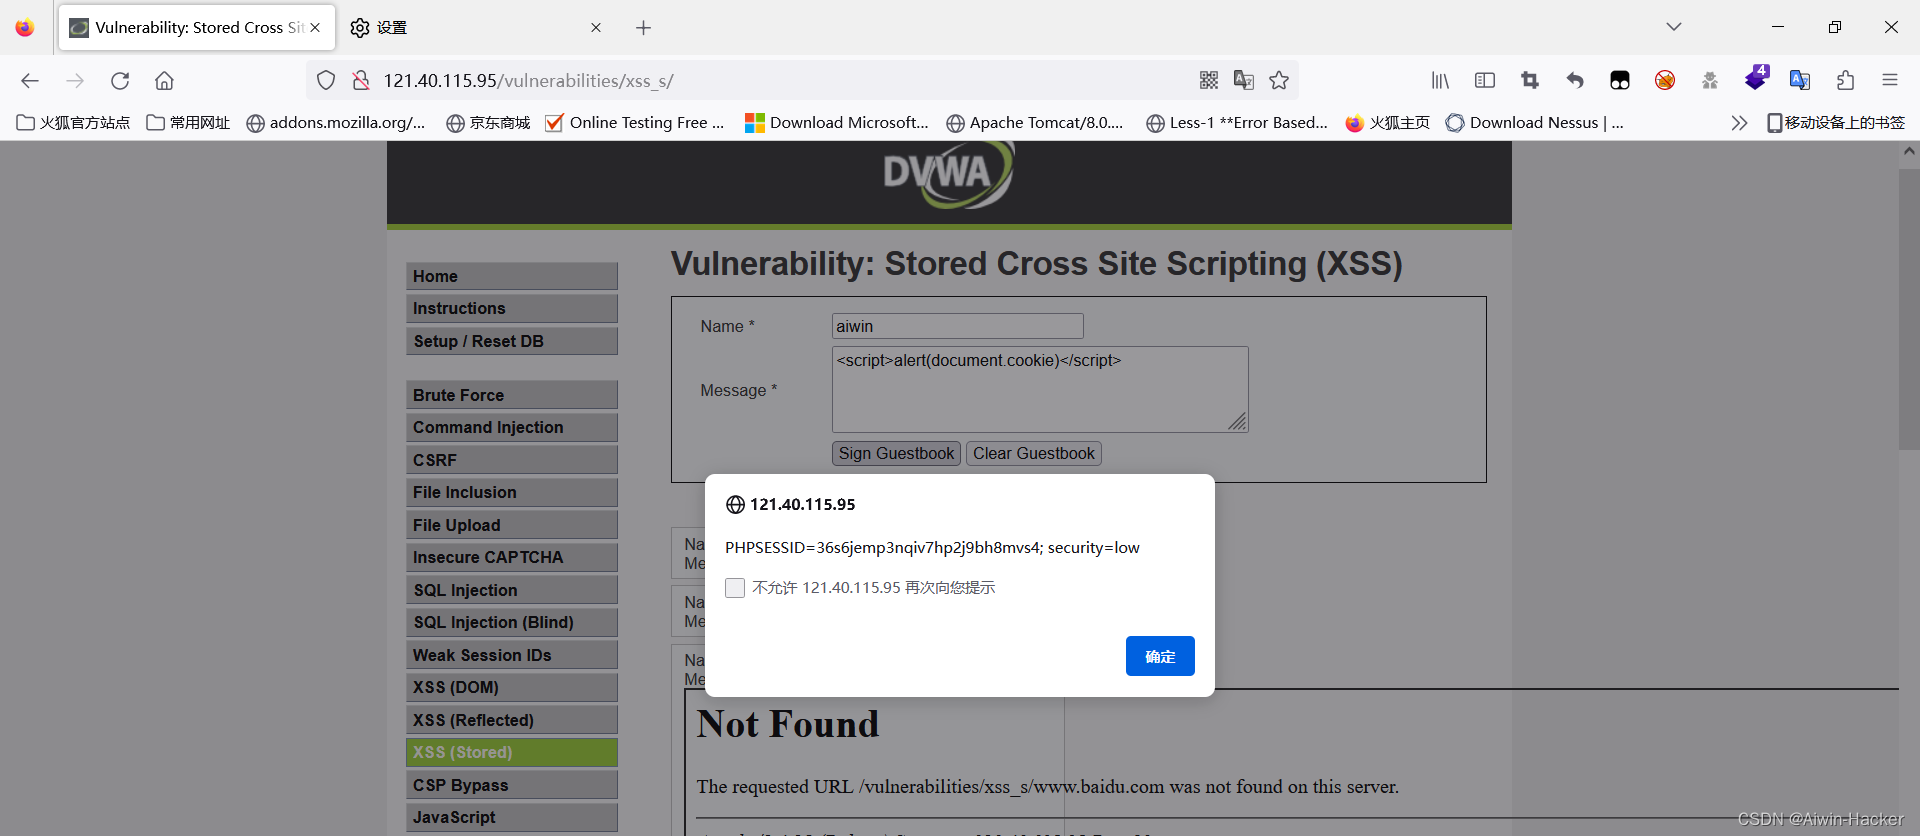Click Sign Guestbook button
Viewport: 1920px width, 836px height.
point(896,454)
